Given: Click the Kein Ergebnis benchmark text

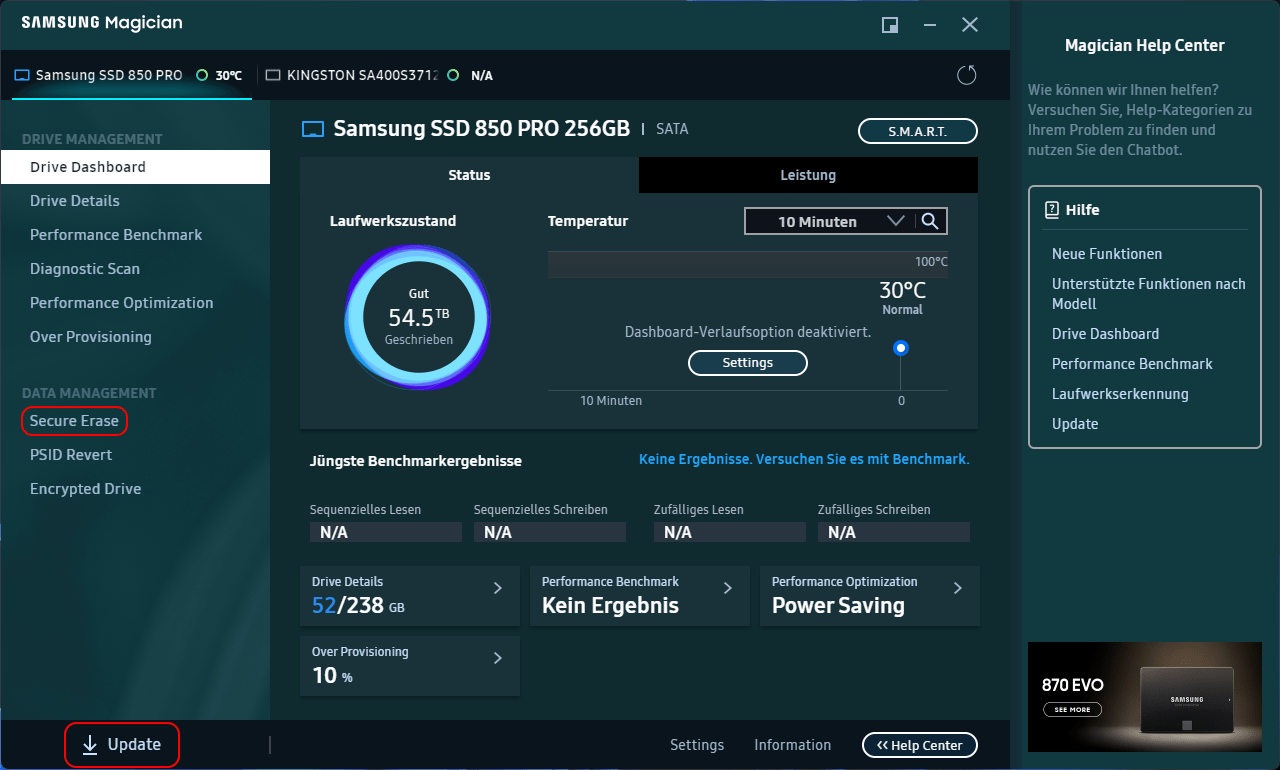Looking at the screenshot, I should point(610,605).
